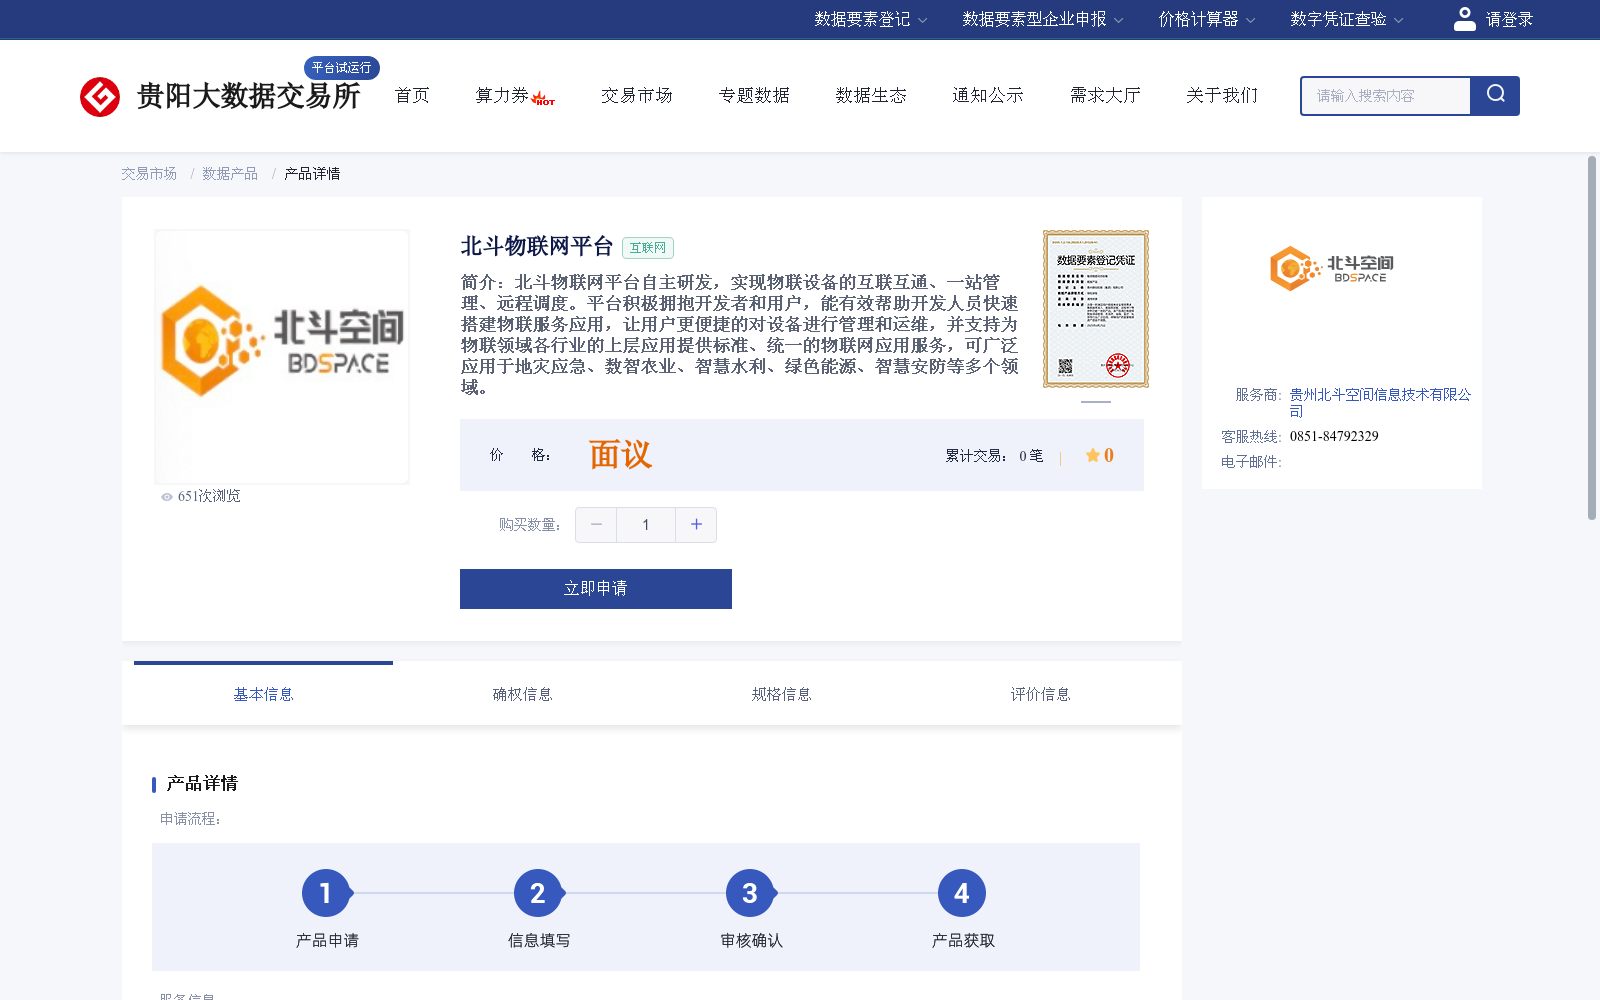Click the search magnifier button
Viewport: 1600px width, 1000px height.
[1495, 96]
